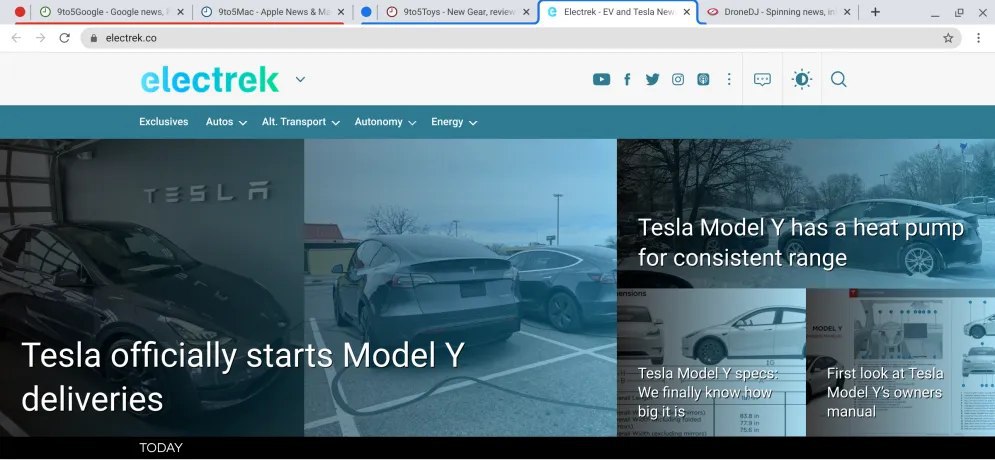Open 'Tesla Model Y has a heat pump' article
The width and height of the screenshot is (995, 460).
pos(801,242)
